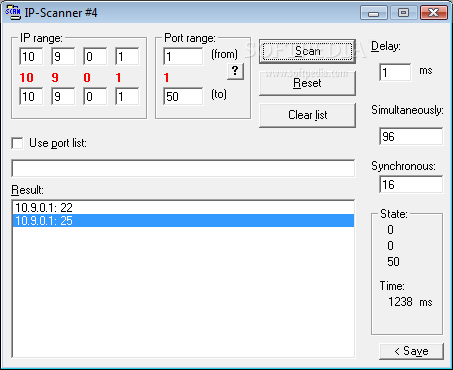The height and width of the screenshot is (370, 453).
Task: Click the Synchronous value field
Action: coord(411,184)
